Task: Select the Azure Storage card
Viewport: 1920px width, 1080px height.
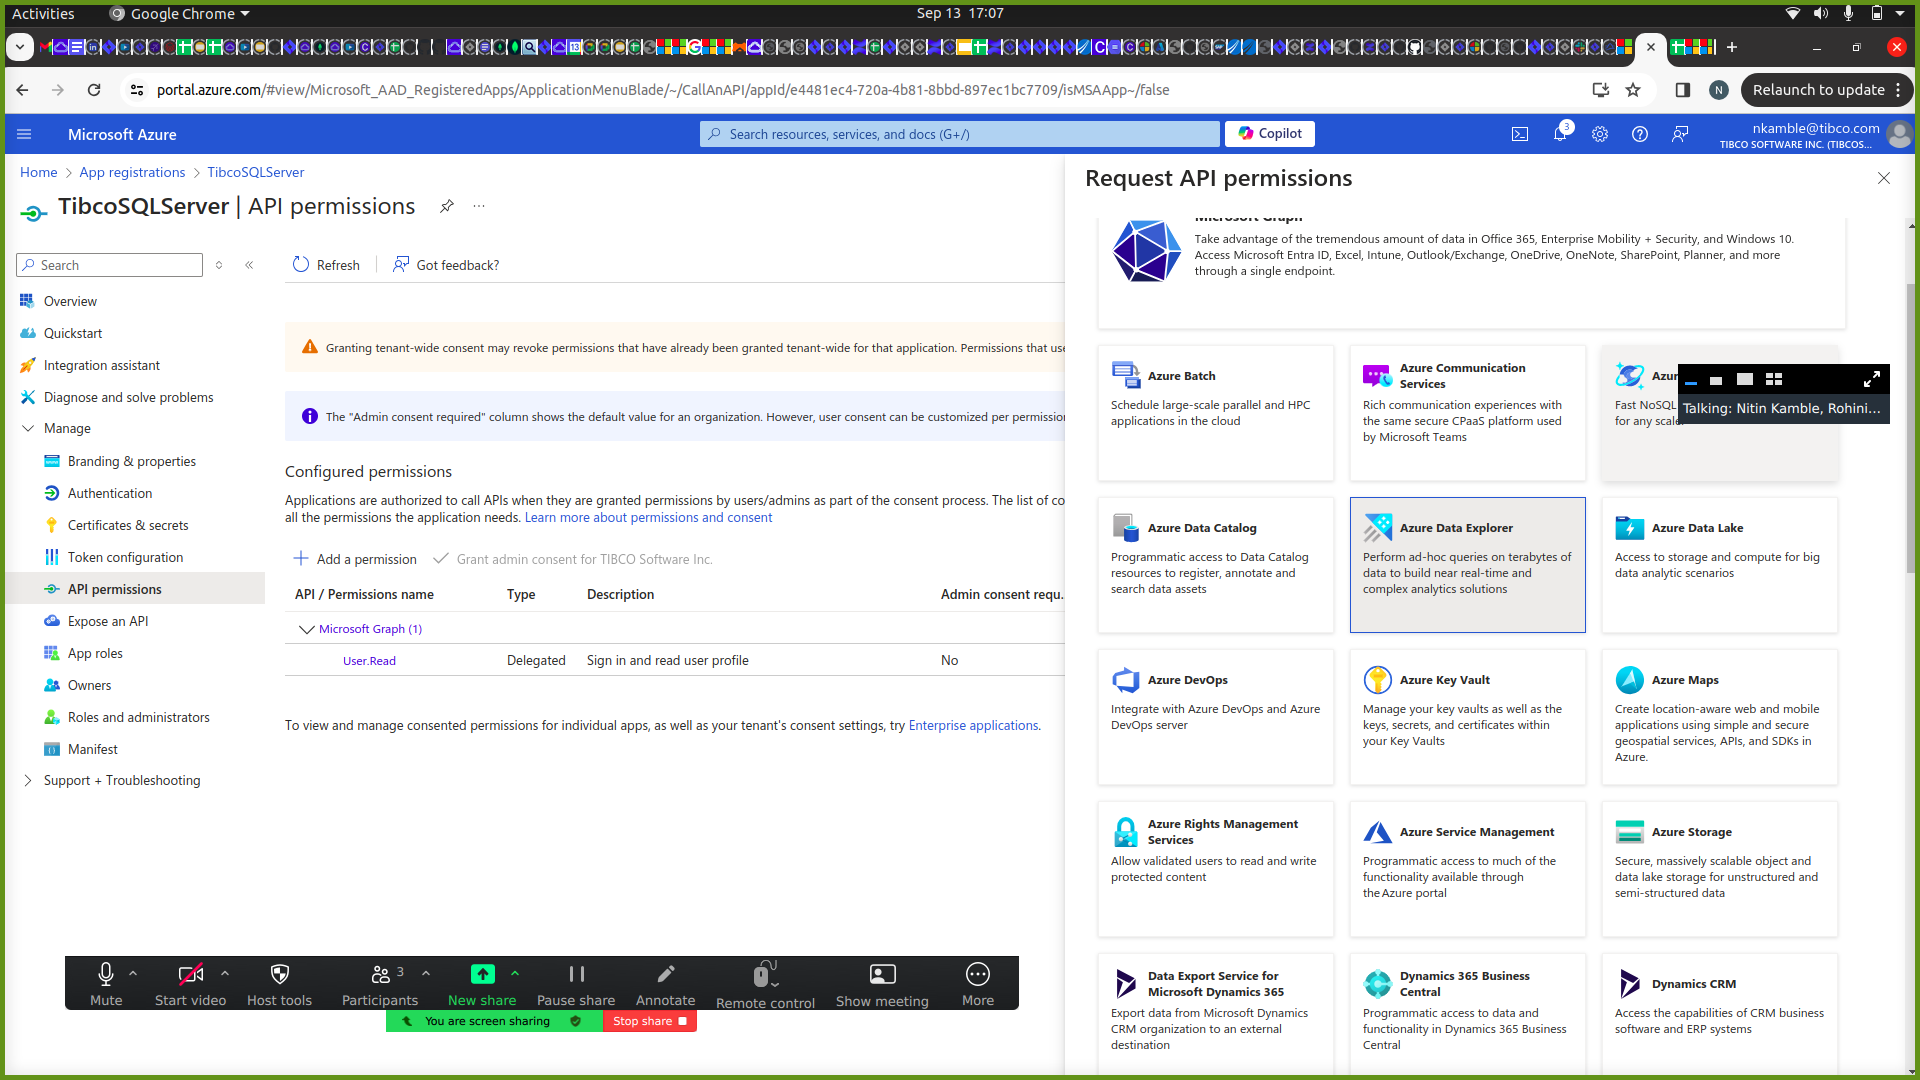Action: (1720, 869)
